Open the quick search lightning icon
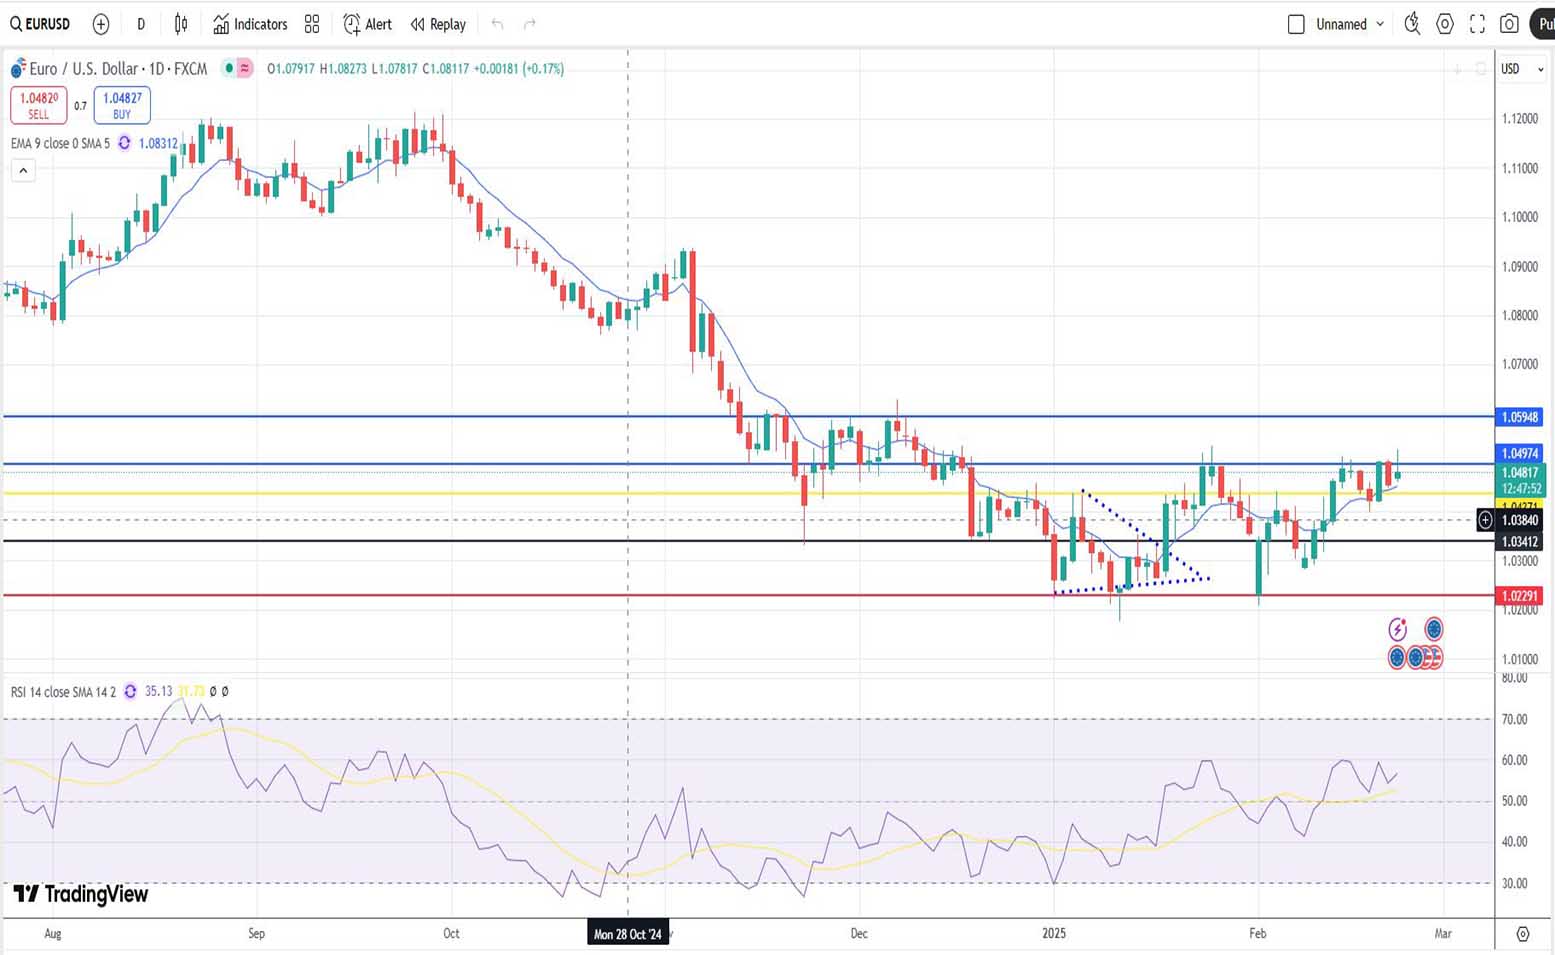This screenshot has height=955, width=1555. pos(1412,24)
